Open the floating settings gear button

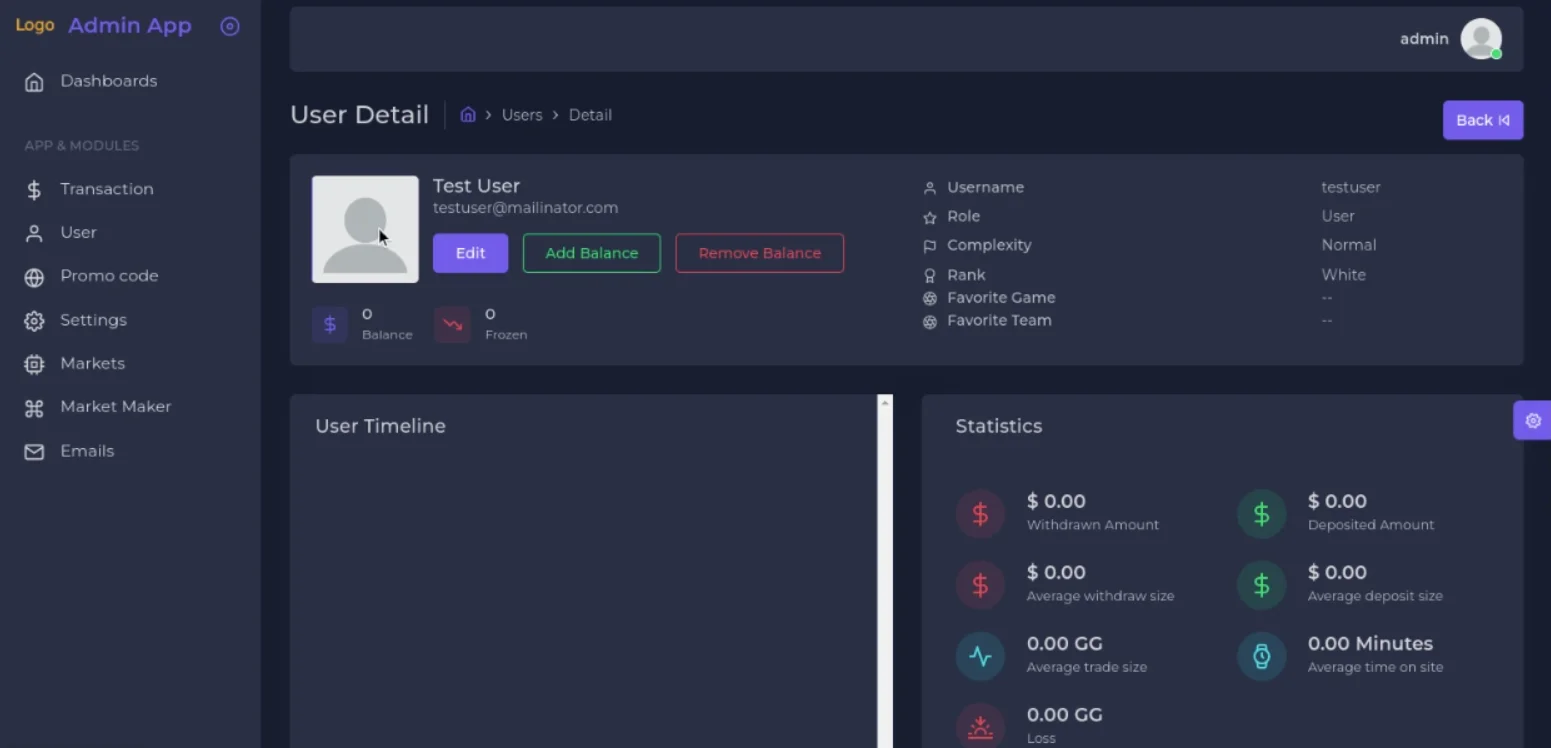(x=1532, y=421)
